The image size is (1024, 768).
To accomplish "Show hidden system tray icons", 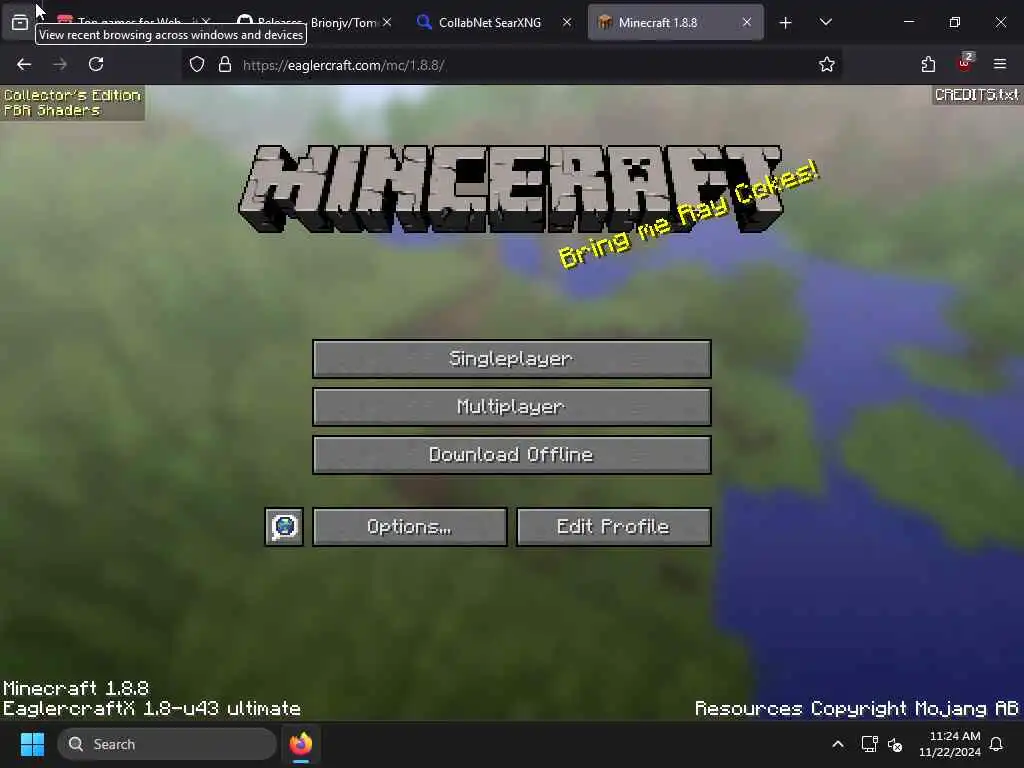I will pos(838,744).
